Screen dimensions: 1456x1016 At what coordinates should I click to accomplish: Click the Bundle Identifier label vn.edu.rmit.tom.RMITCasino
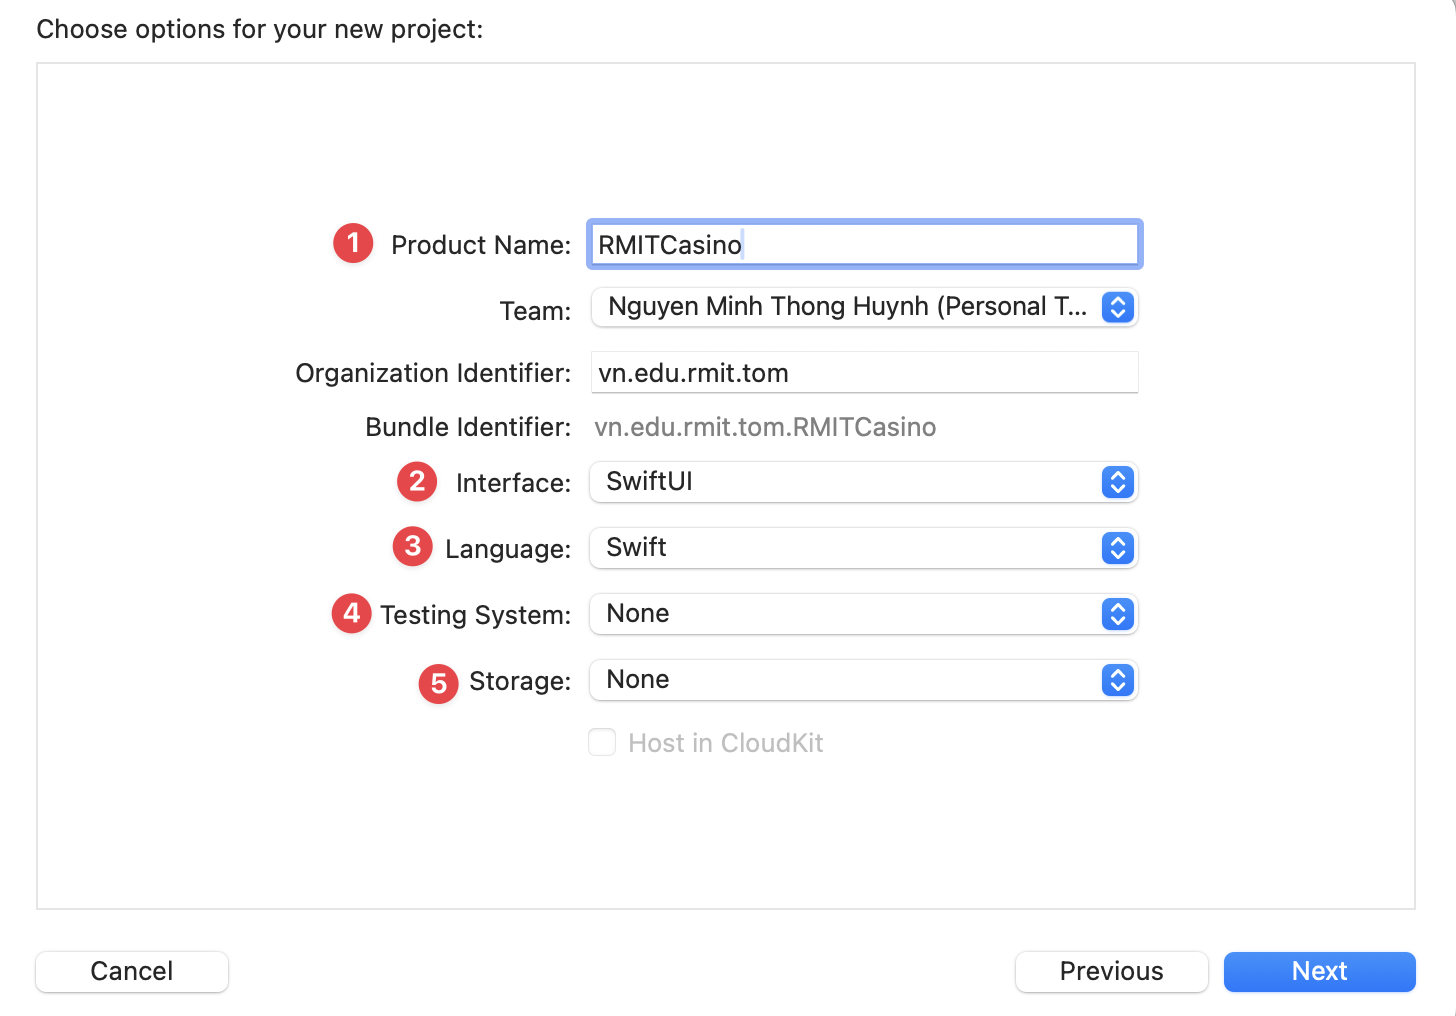[765, 427]
